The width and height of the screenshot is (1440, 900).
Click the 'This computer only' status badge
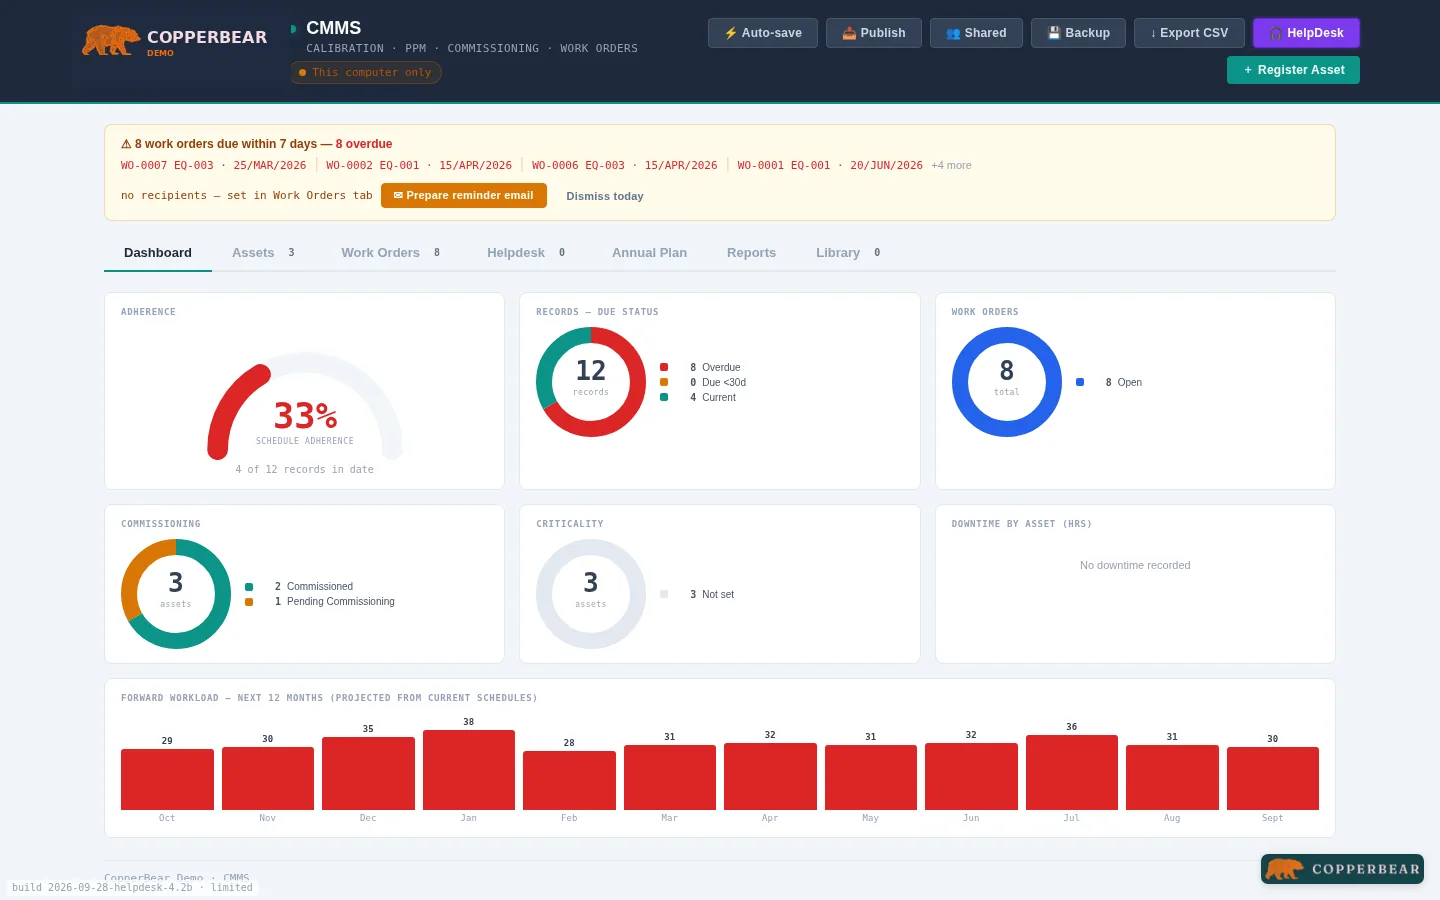366,72
